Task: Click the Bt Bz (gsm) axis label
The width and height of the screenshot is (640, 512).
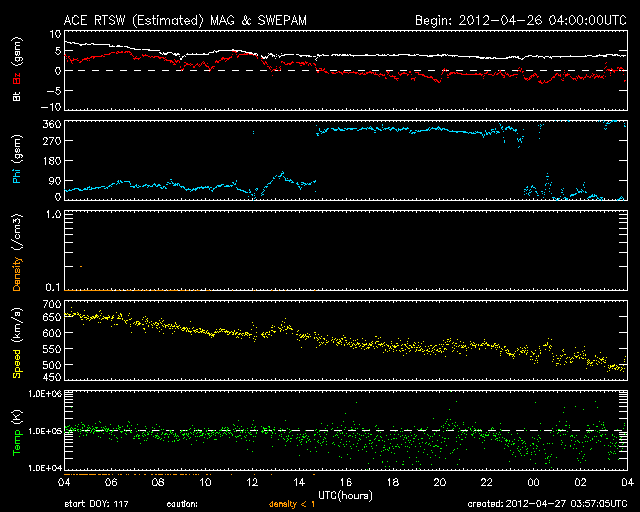Action: (17, 69)
